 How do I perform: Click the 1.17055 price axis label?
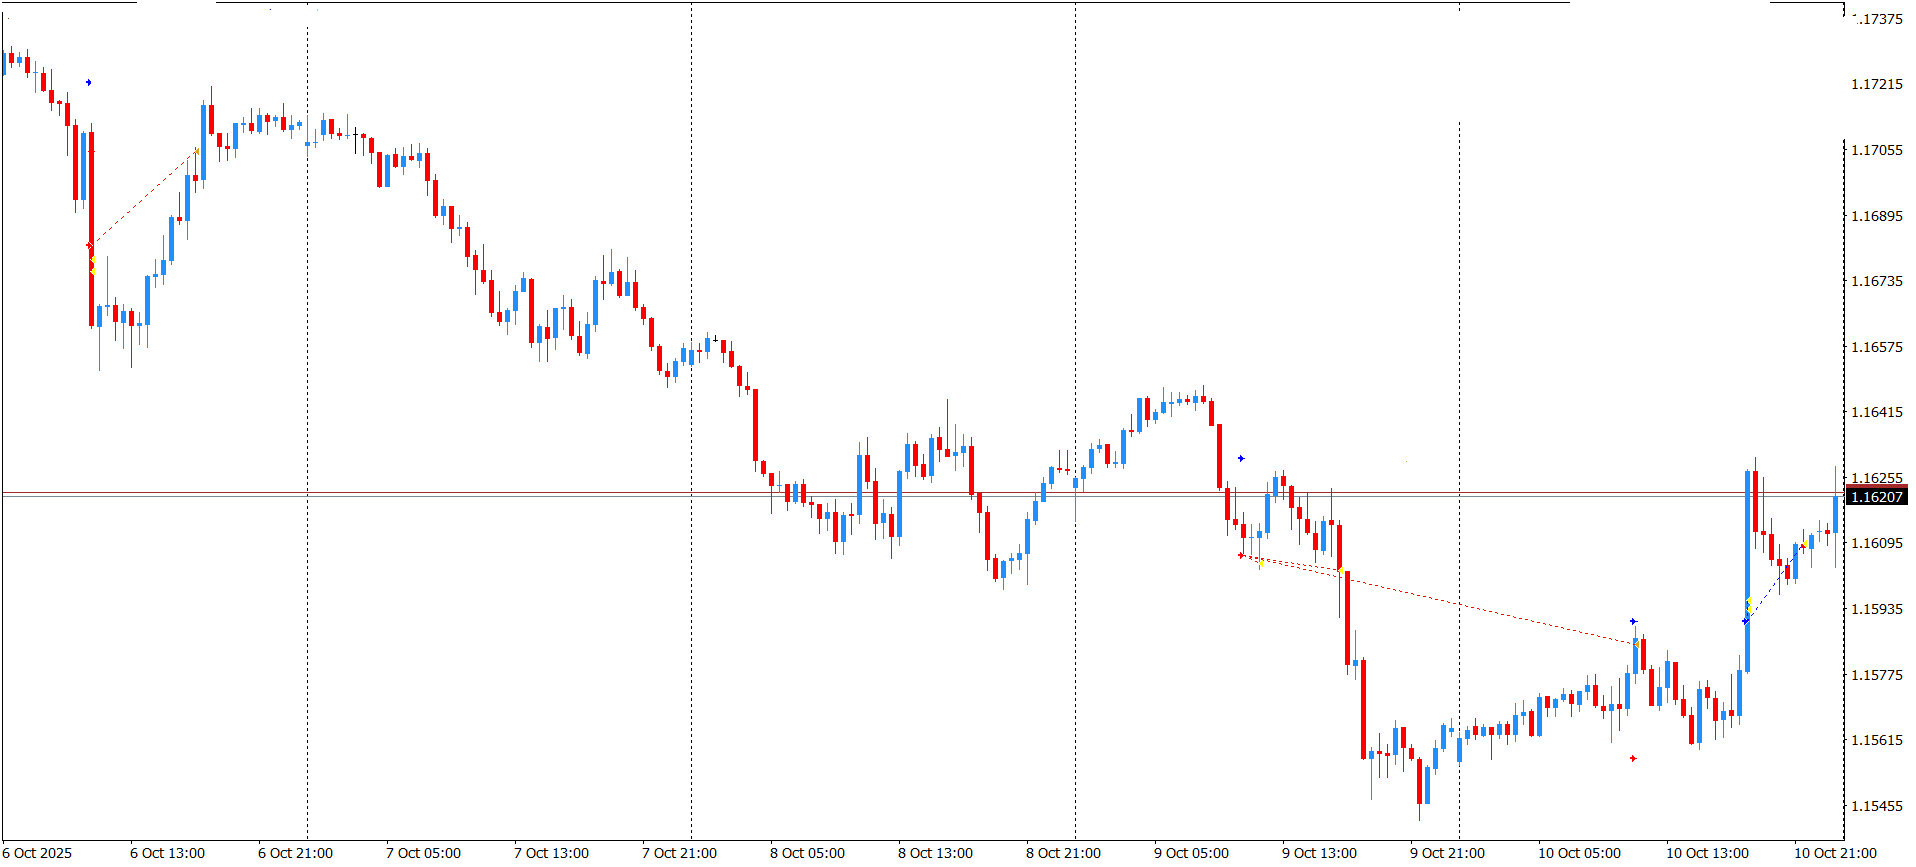tap(1877, 150)
